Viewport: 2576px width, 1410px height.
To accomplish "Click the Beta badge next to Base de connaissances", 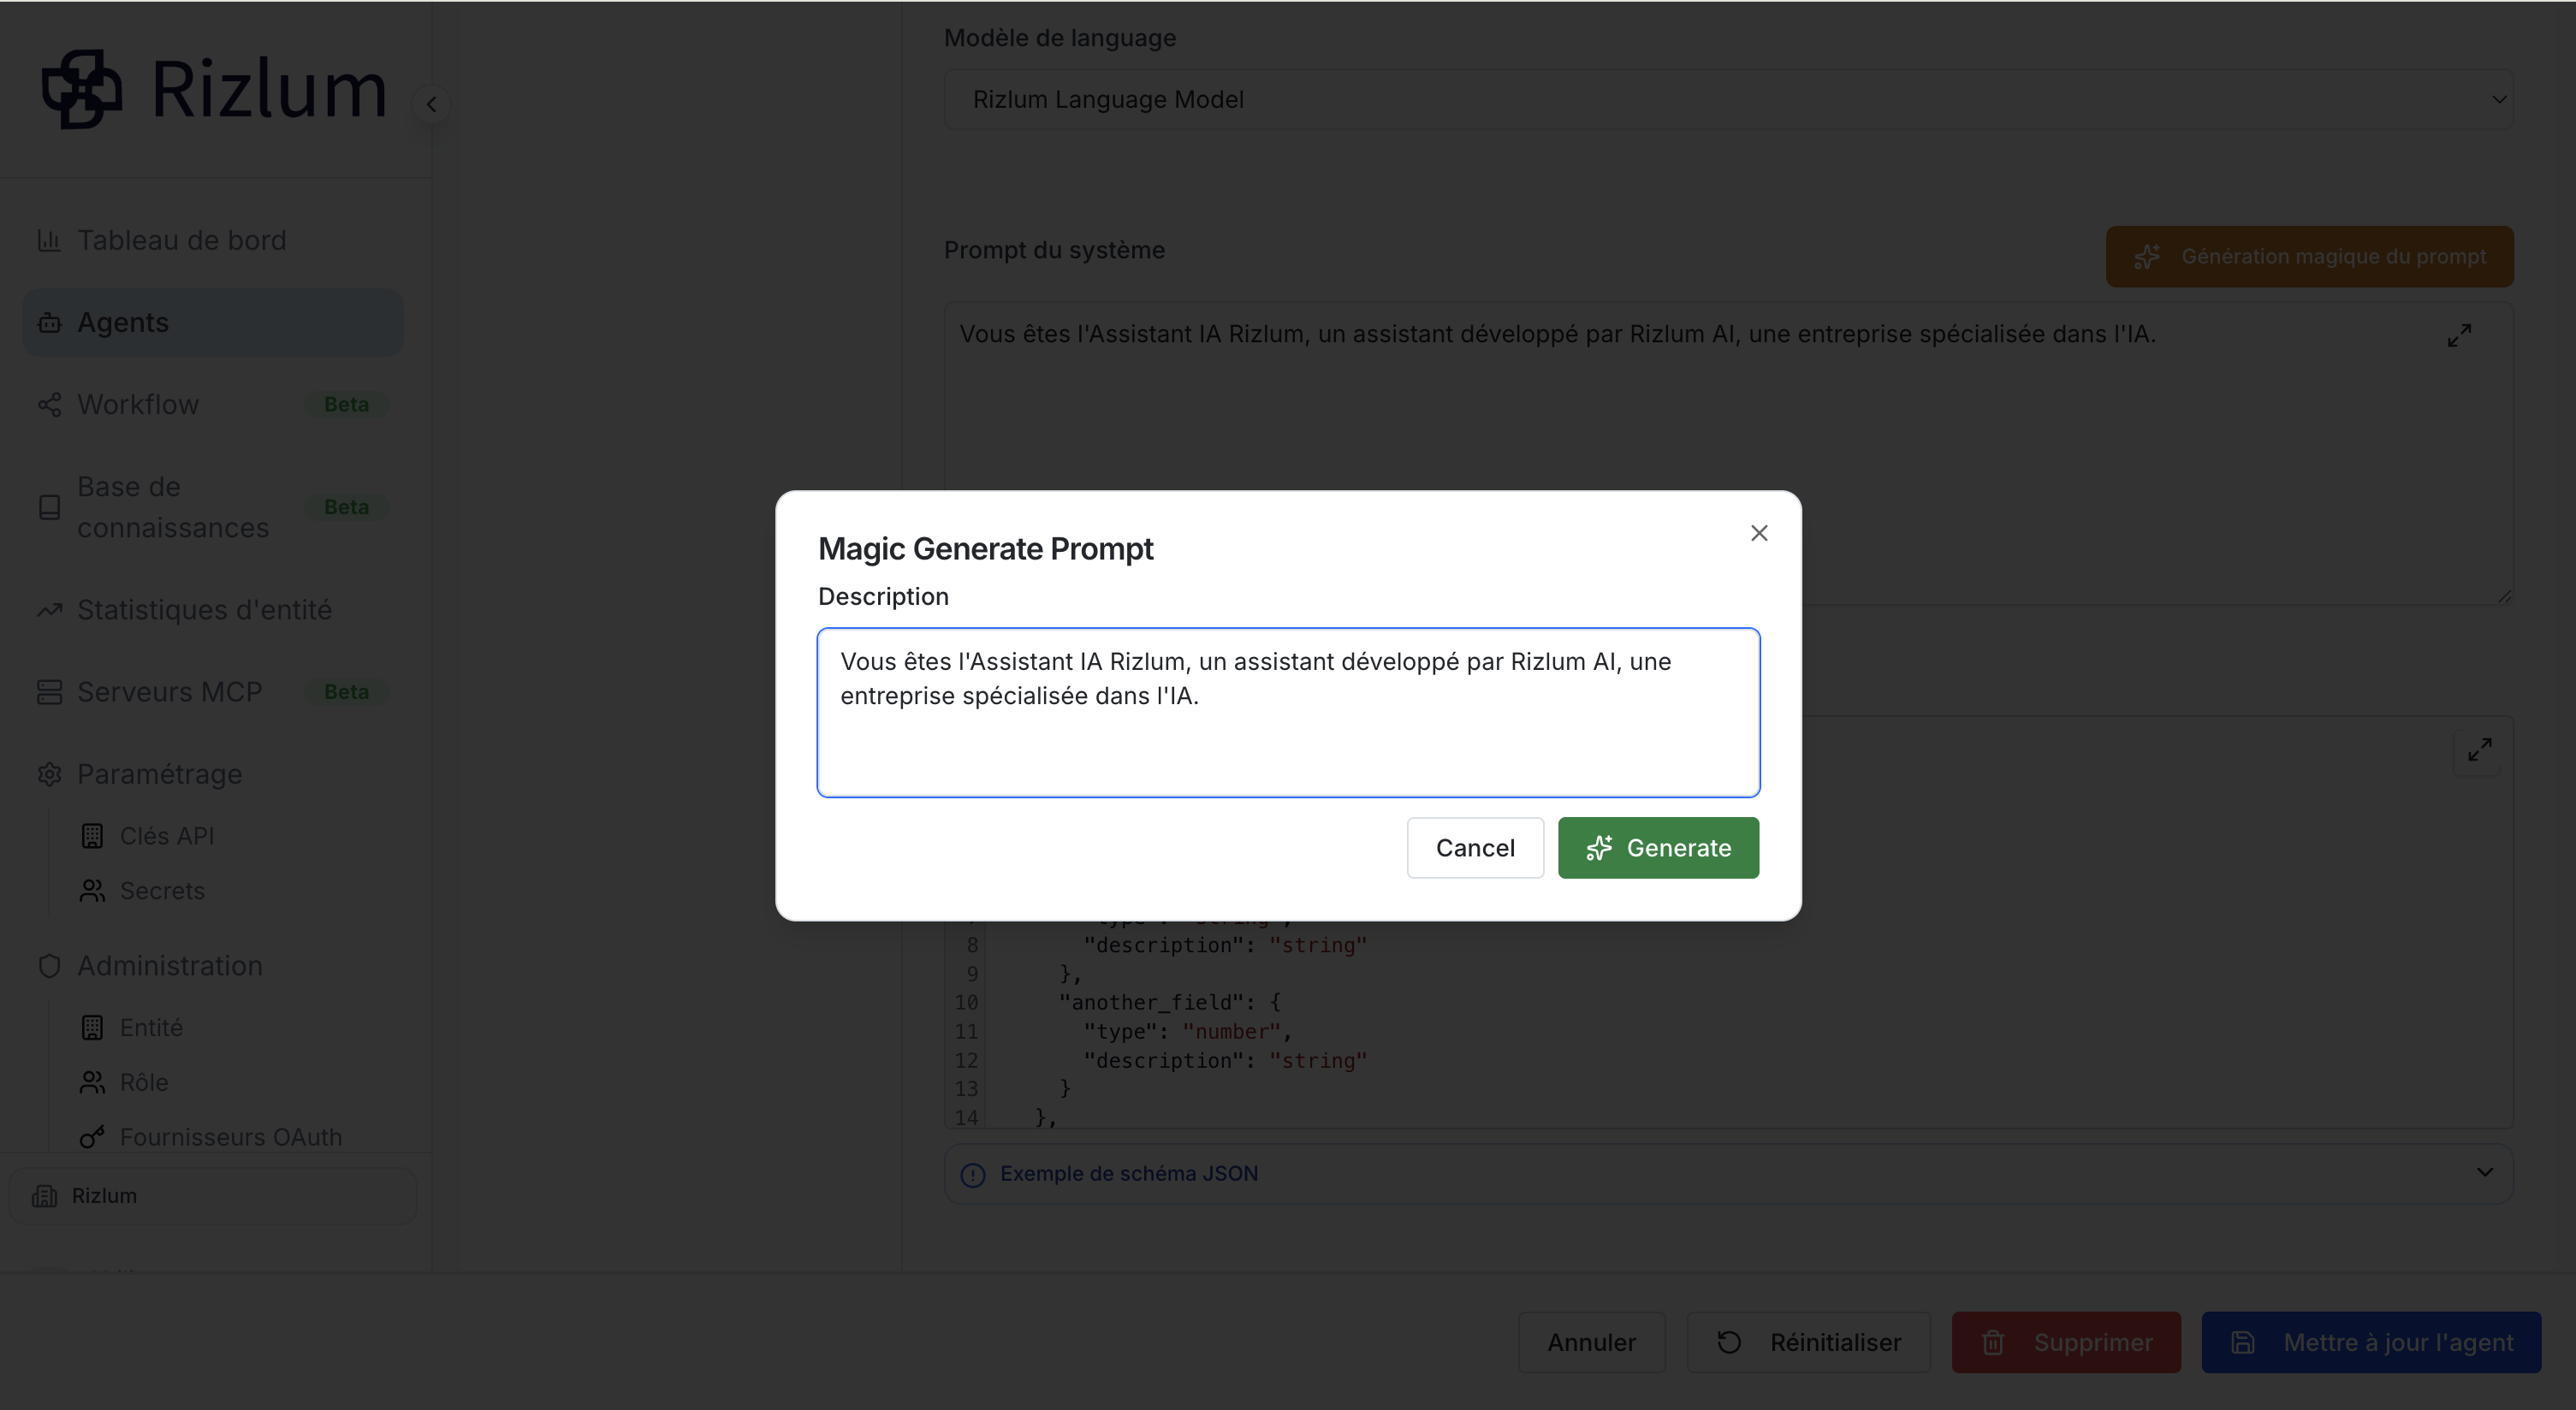I will [346, 507].
